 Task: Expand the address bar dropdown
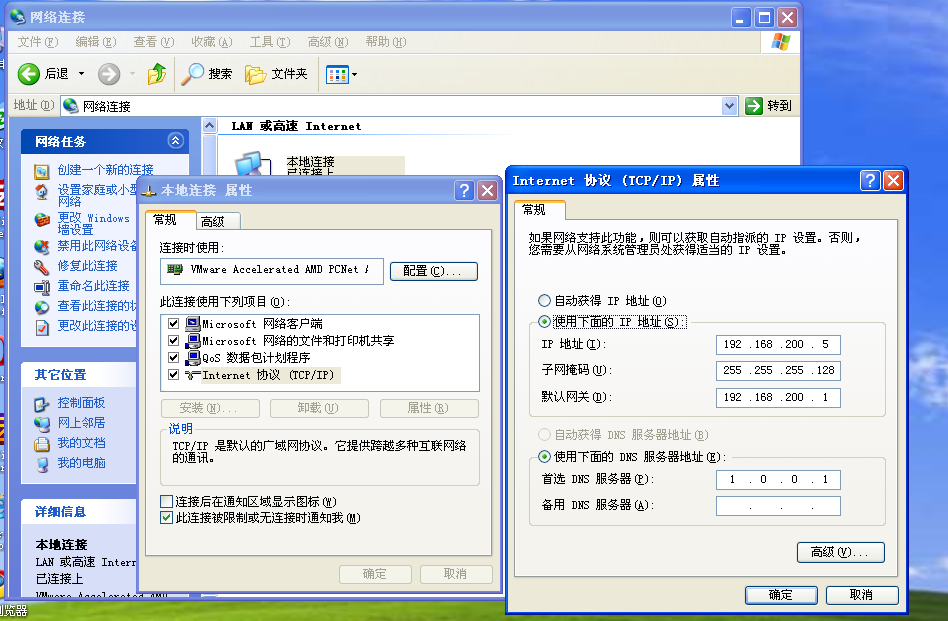click(x=729, y=106)
